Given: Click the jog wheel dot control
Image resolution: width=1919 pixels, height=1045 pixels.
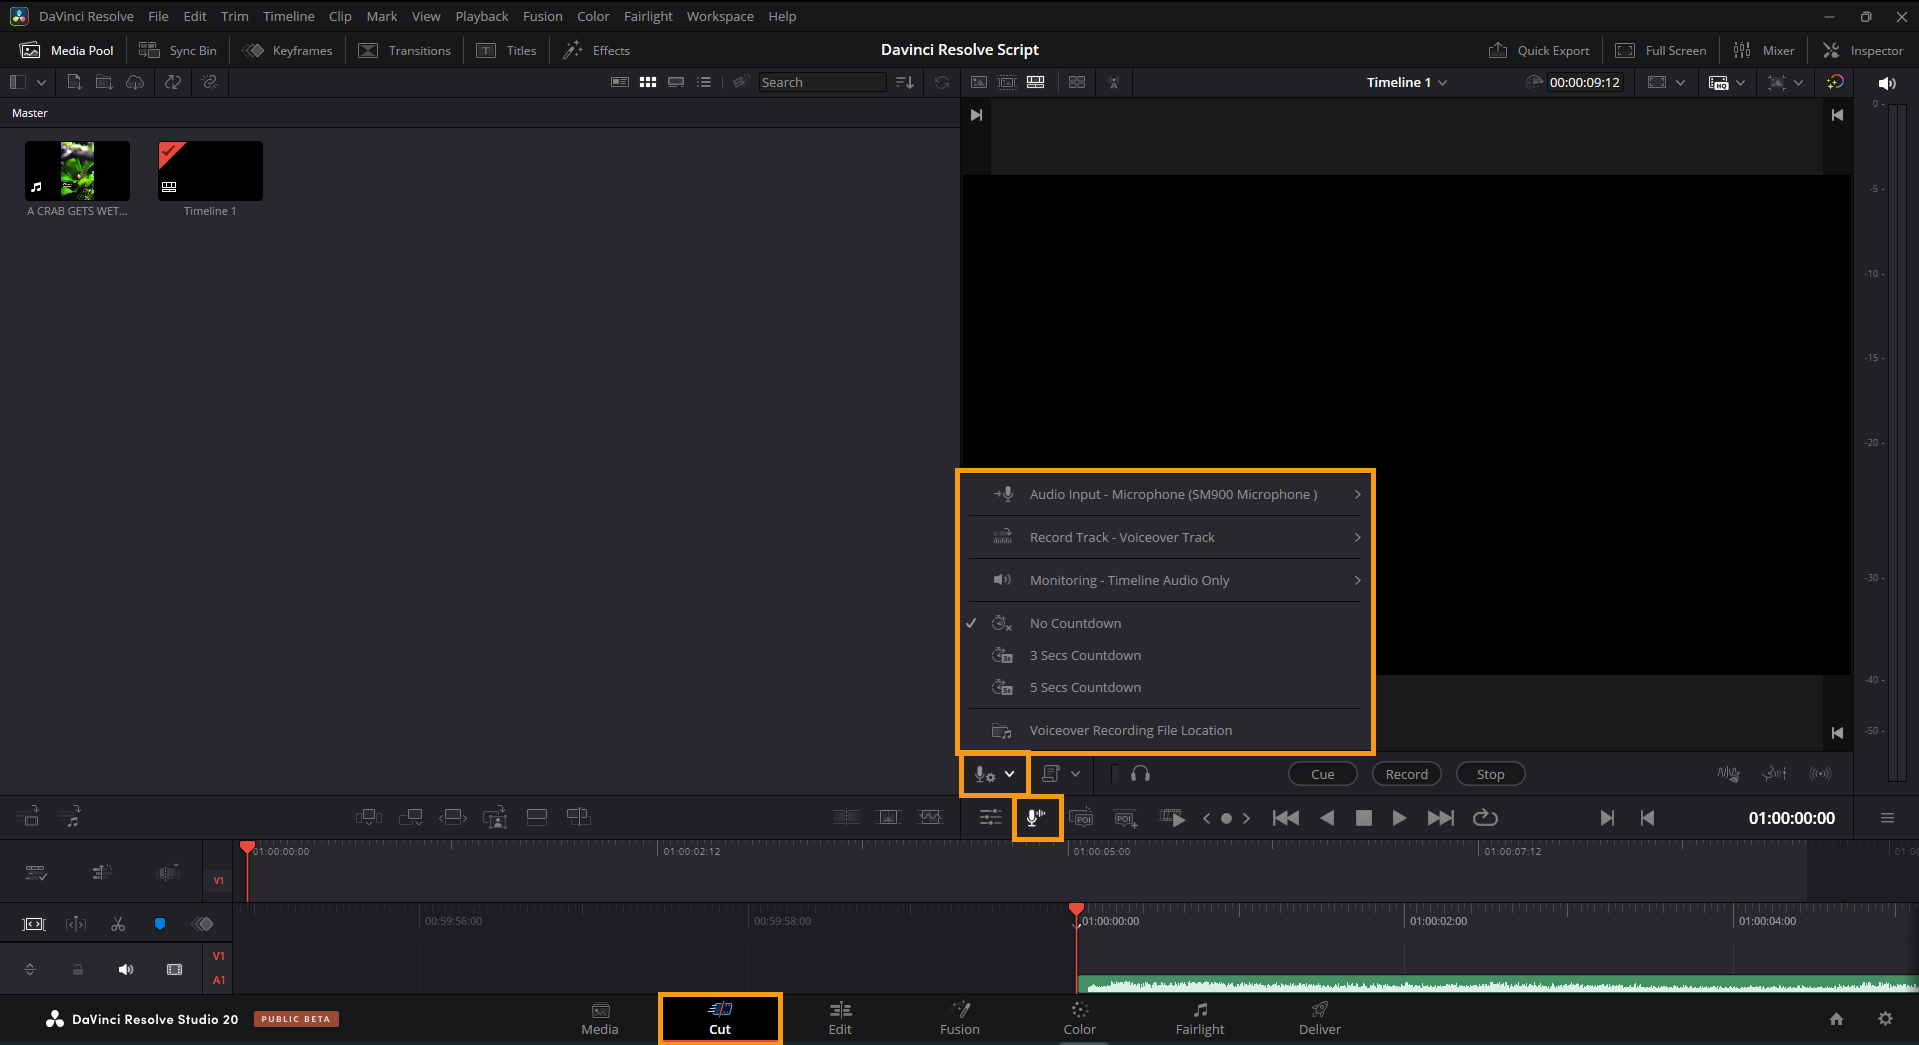Looking at the screenshot, I should 1226,818.
